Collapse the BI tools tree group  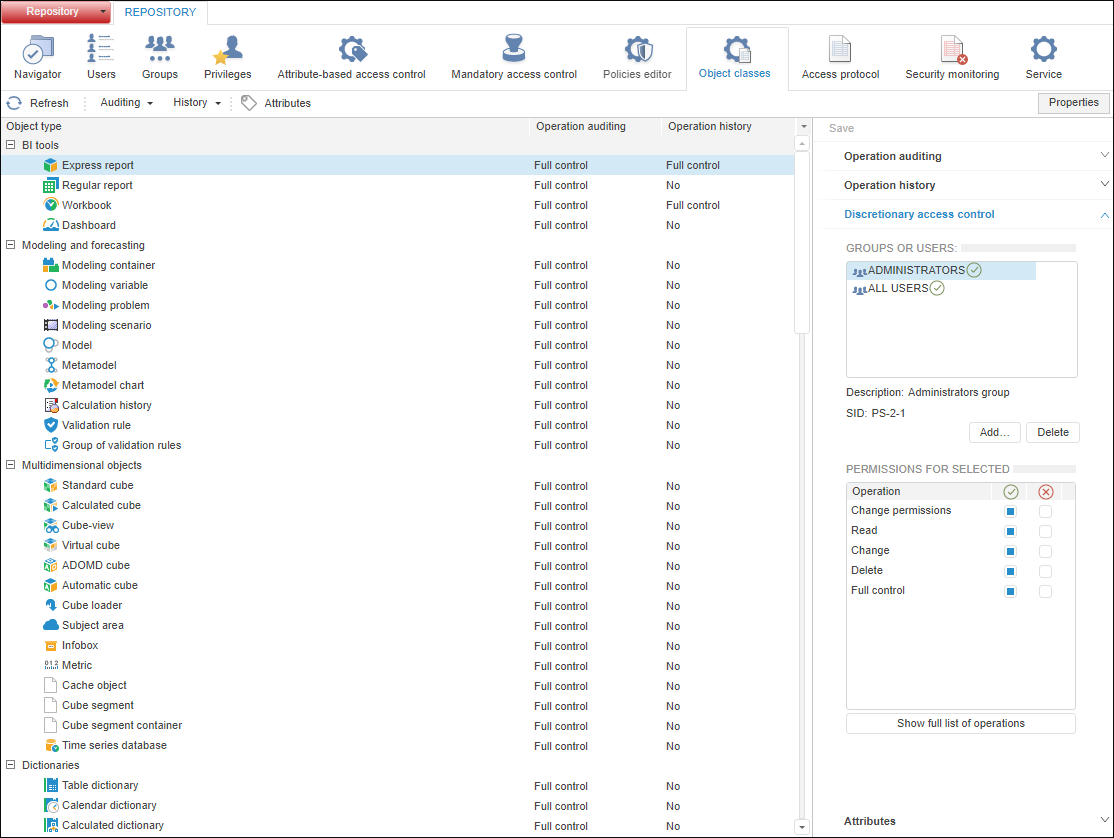coord(10,146)
